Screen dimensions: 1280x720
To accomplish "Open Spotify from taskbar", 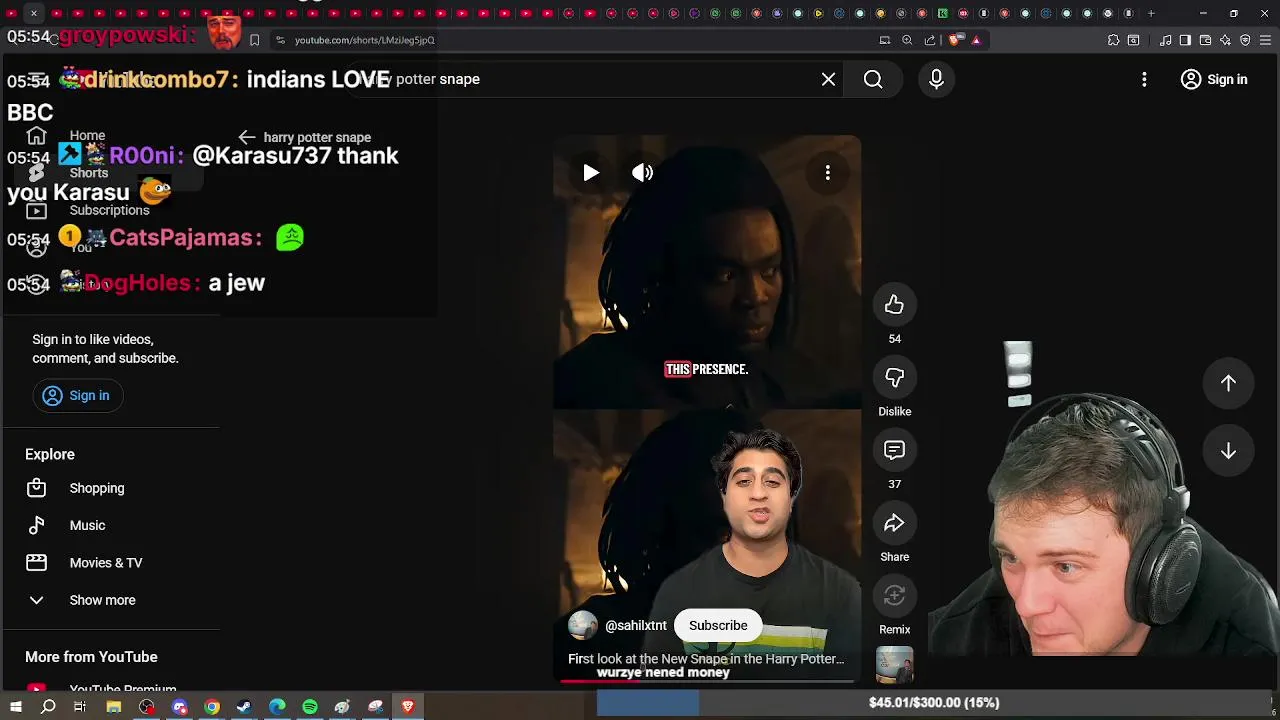I will click(x=310, y=707).
